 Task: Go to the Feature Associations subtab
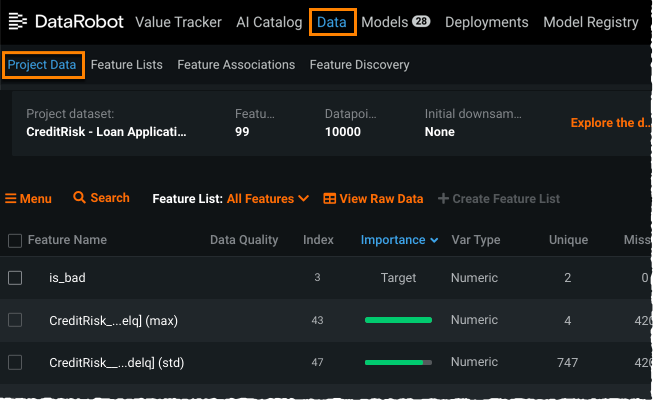236,65
